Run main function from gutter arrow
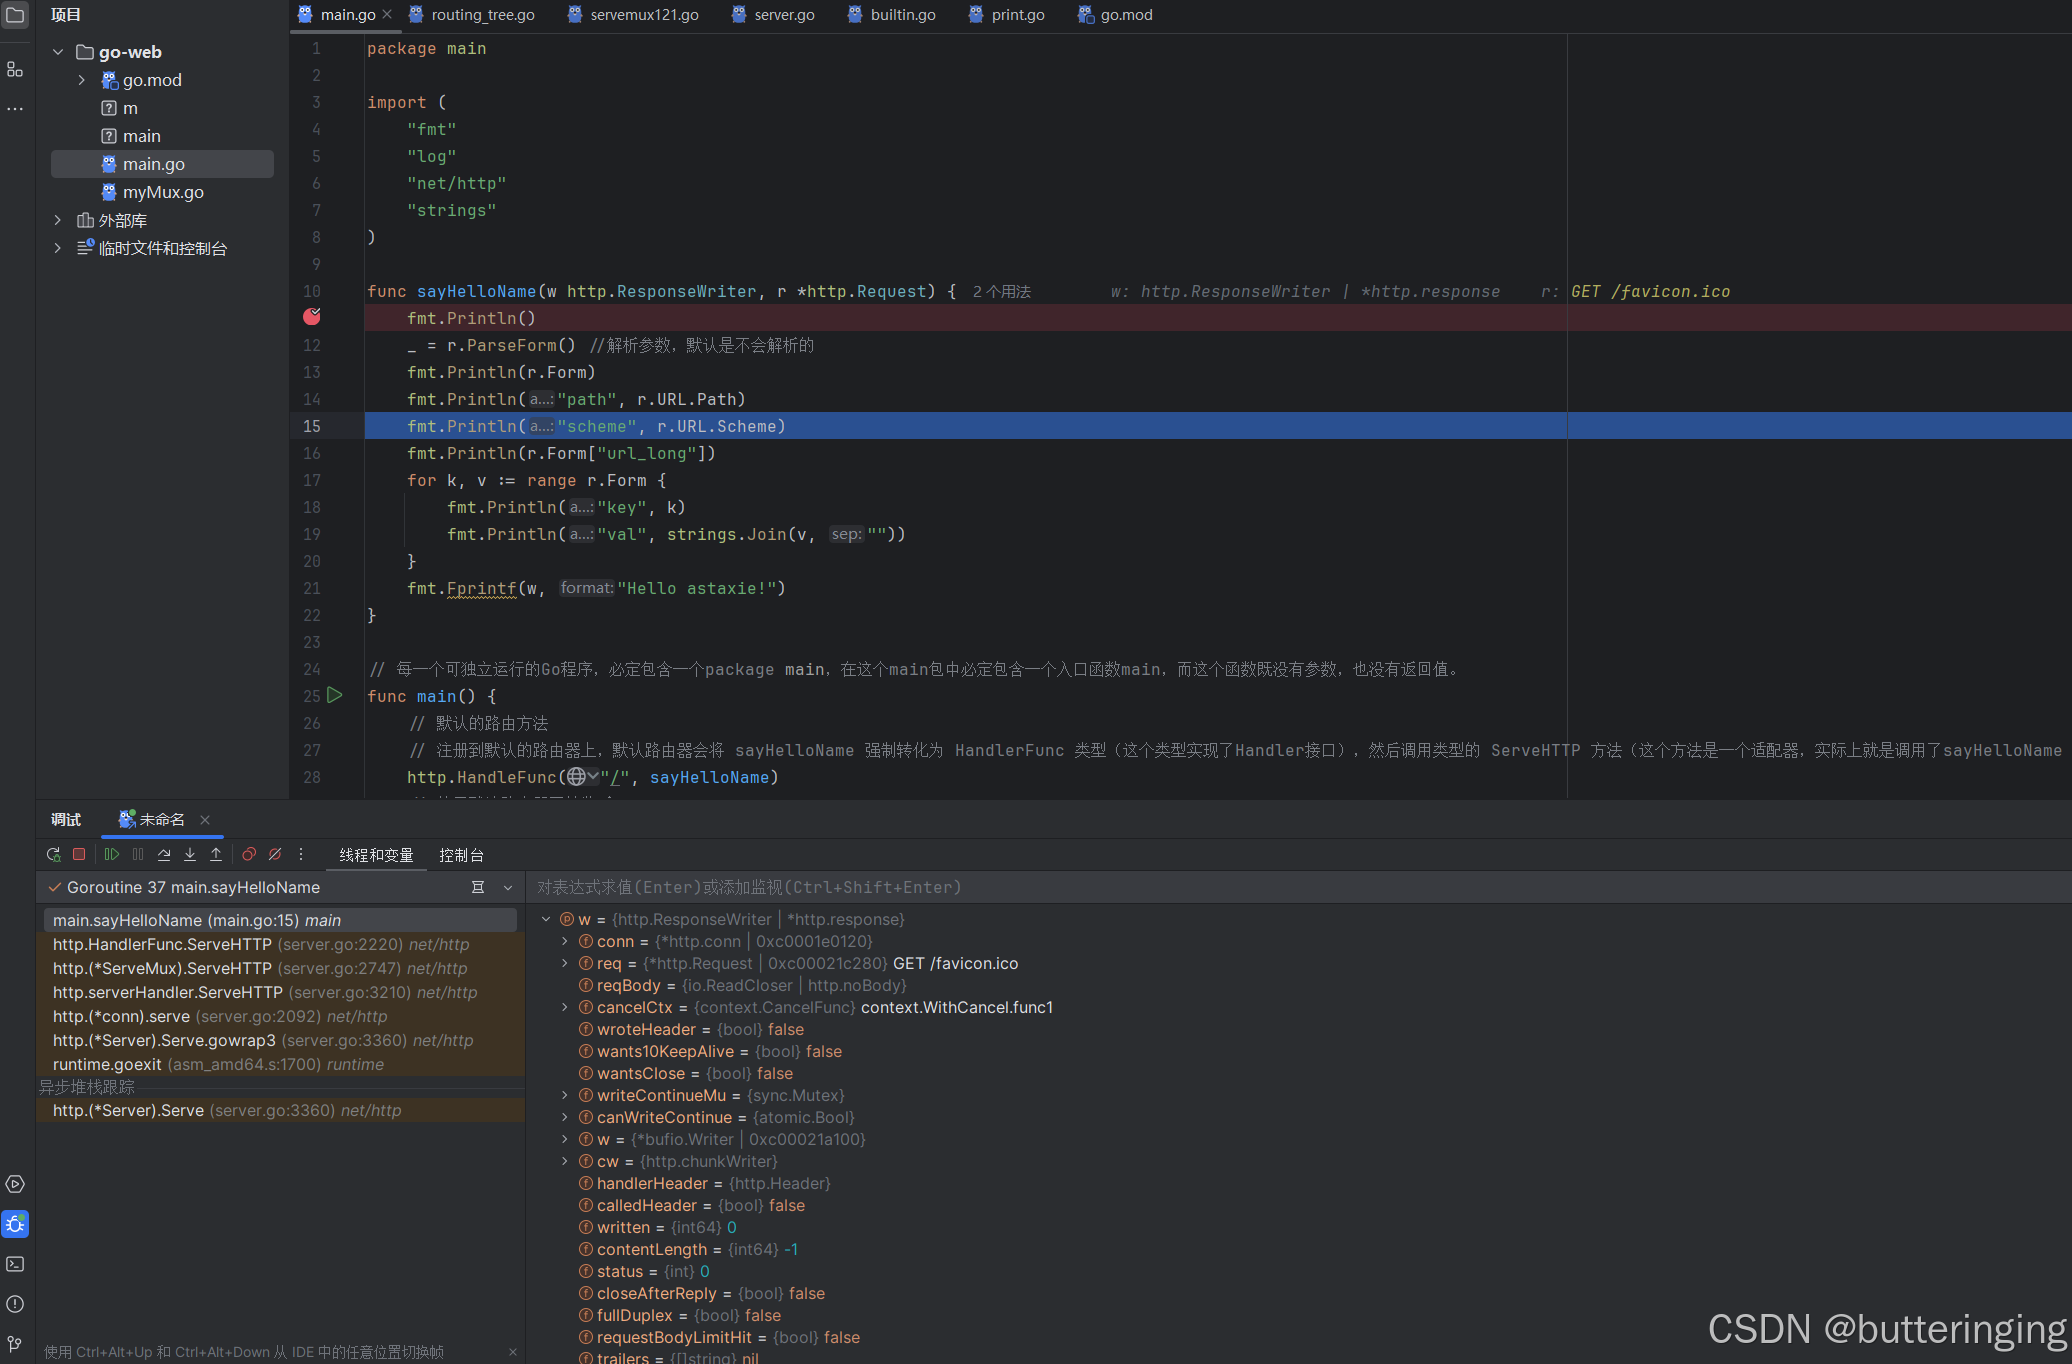The image size is (2072, 1364). [x=335, y=695]
